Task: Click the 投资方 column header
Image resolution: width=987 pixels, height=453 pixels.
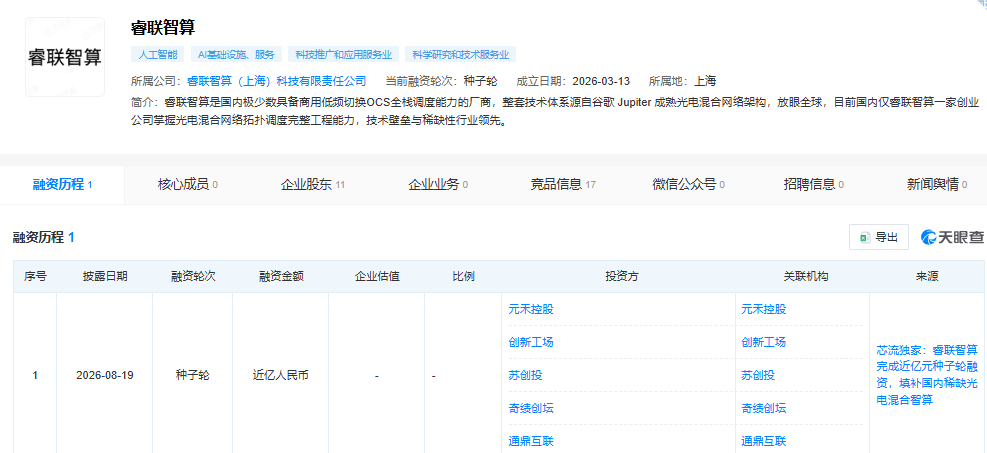Action: pyautogui.click(x=618, y=276)
